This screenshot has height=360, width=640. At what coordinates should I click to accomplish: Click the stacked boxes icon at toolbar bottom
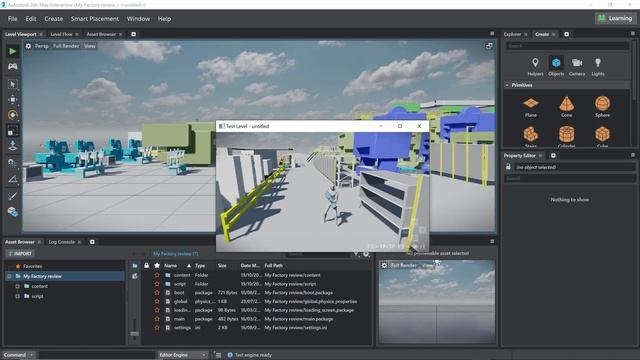tap(13, 212)
